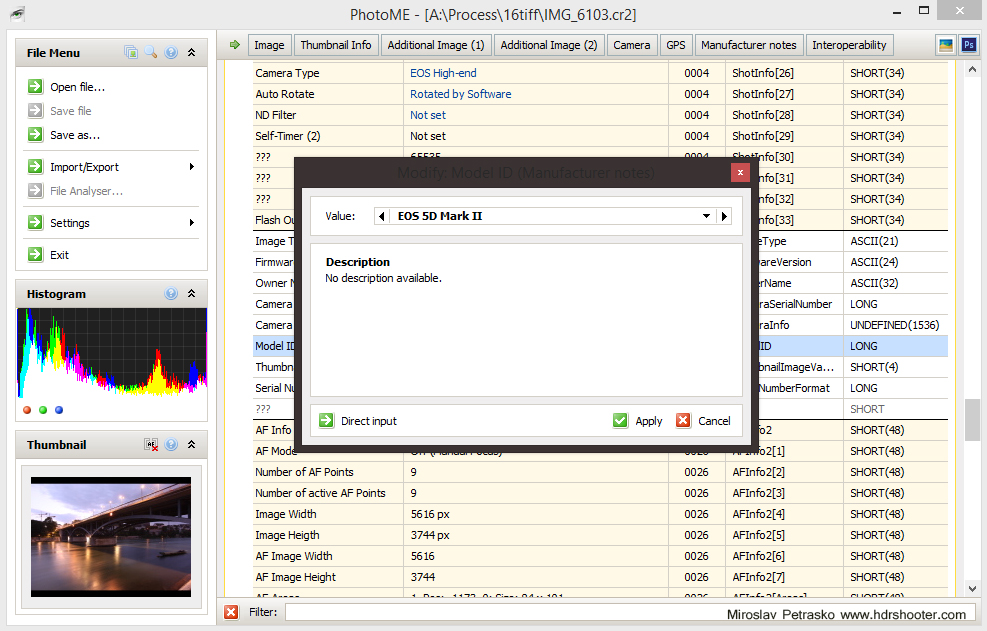Click the "Not set" value for ND Filter

(x=428, y=115)
